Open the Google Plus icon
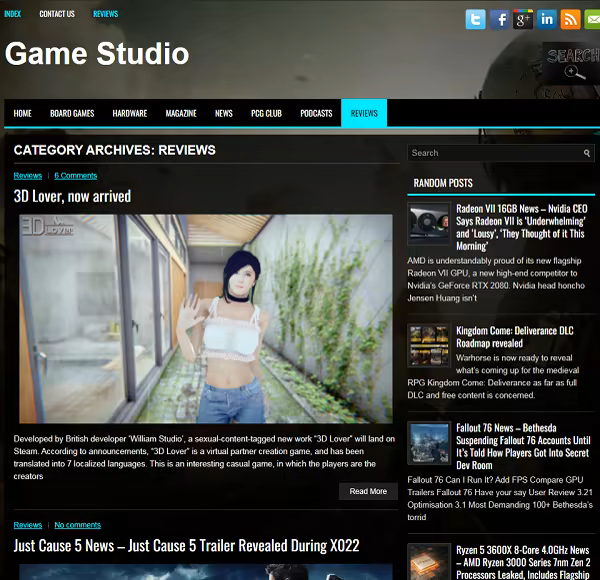 coord(523,19)
